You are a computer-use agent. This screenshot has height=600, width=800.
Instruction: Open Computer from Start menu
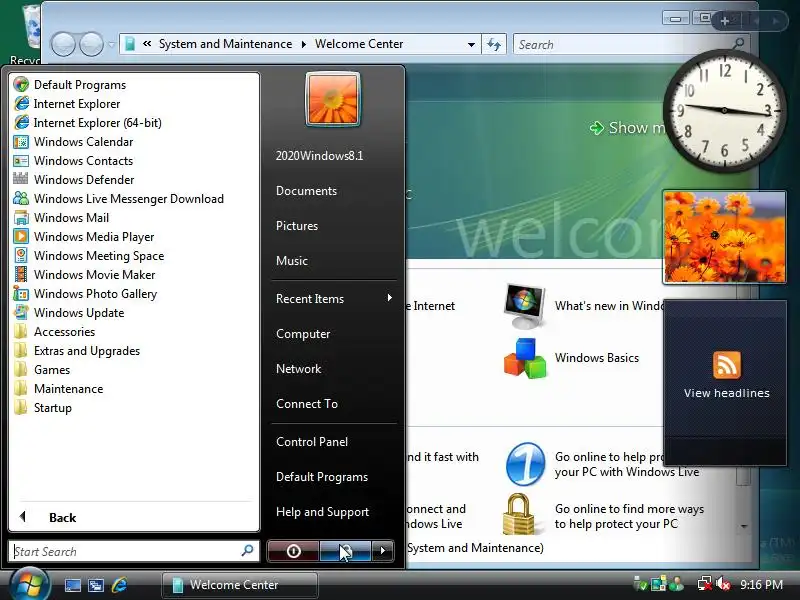tap(303, 334)
